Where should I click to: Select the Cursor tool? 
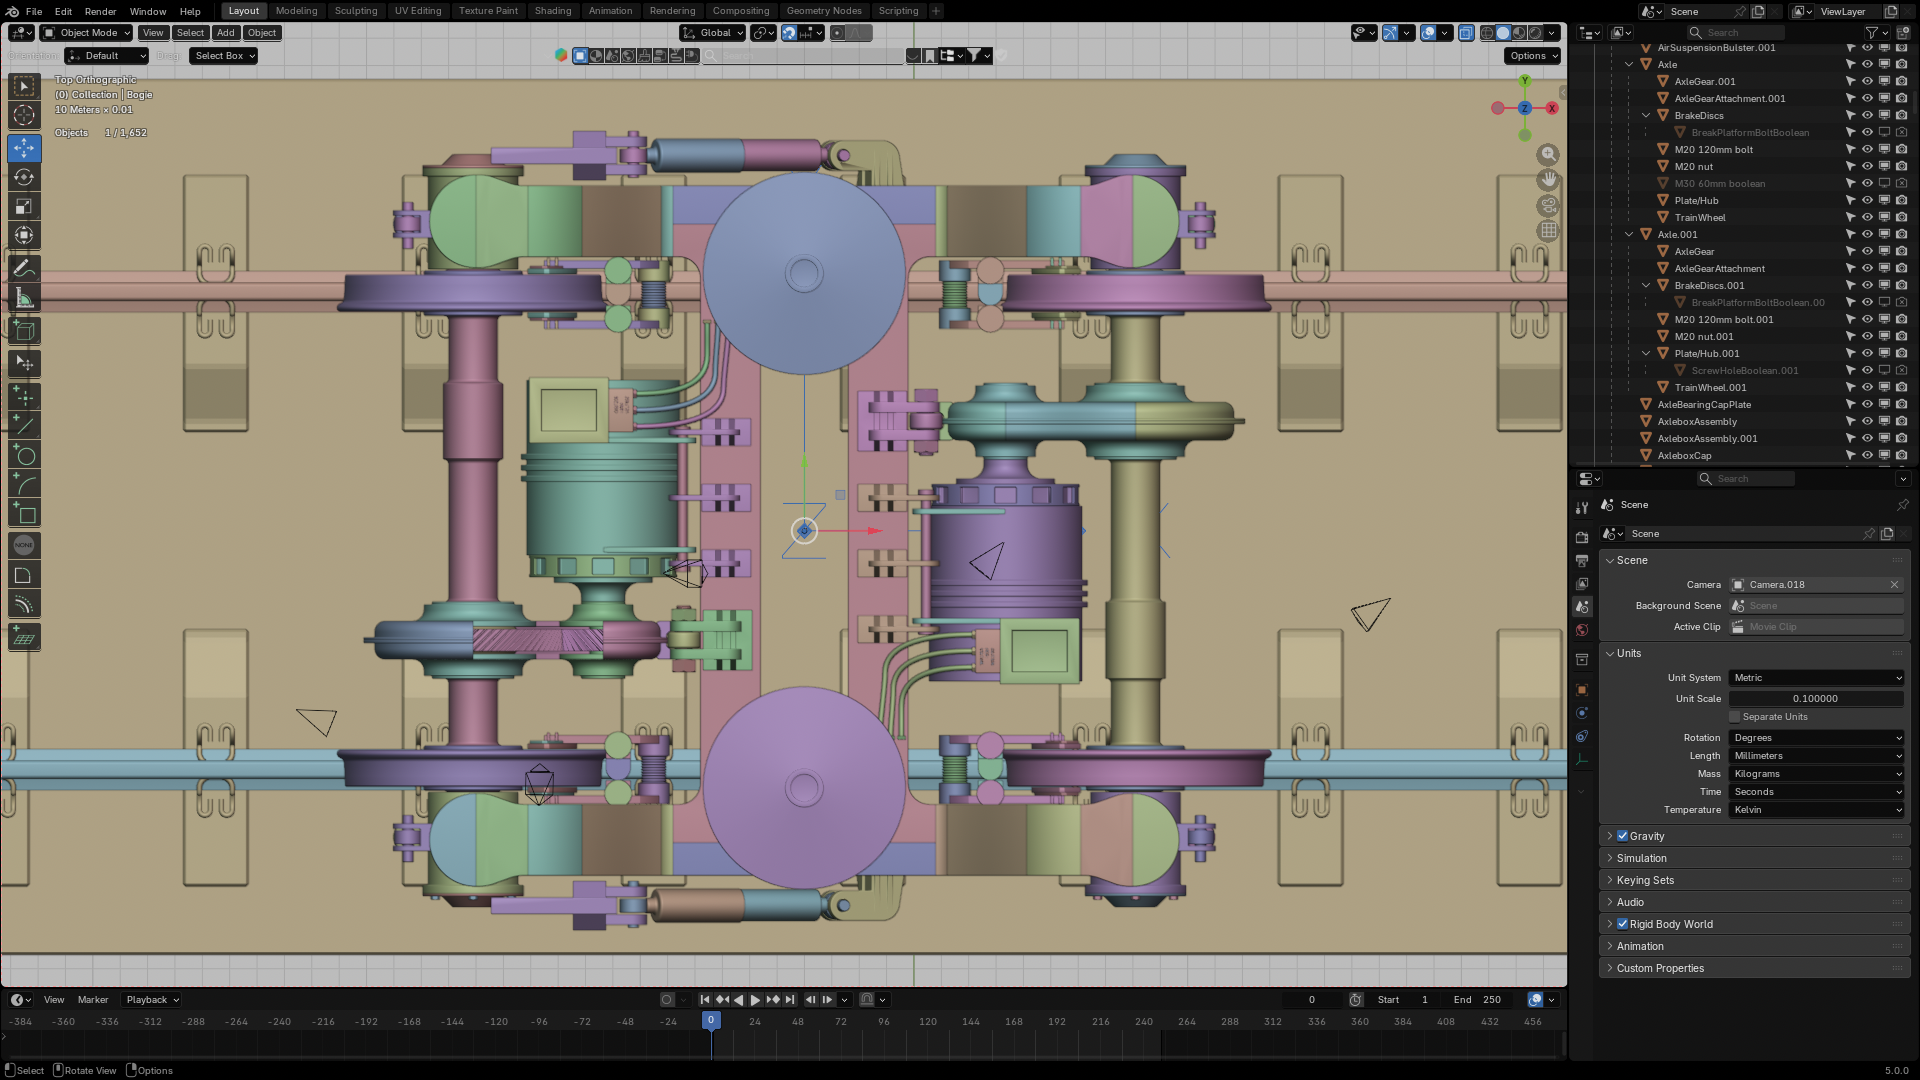(x=25, y=115)
